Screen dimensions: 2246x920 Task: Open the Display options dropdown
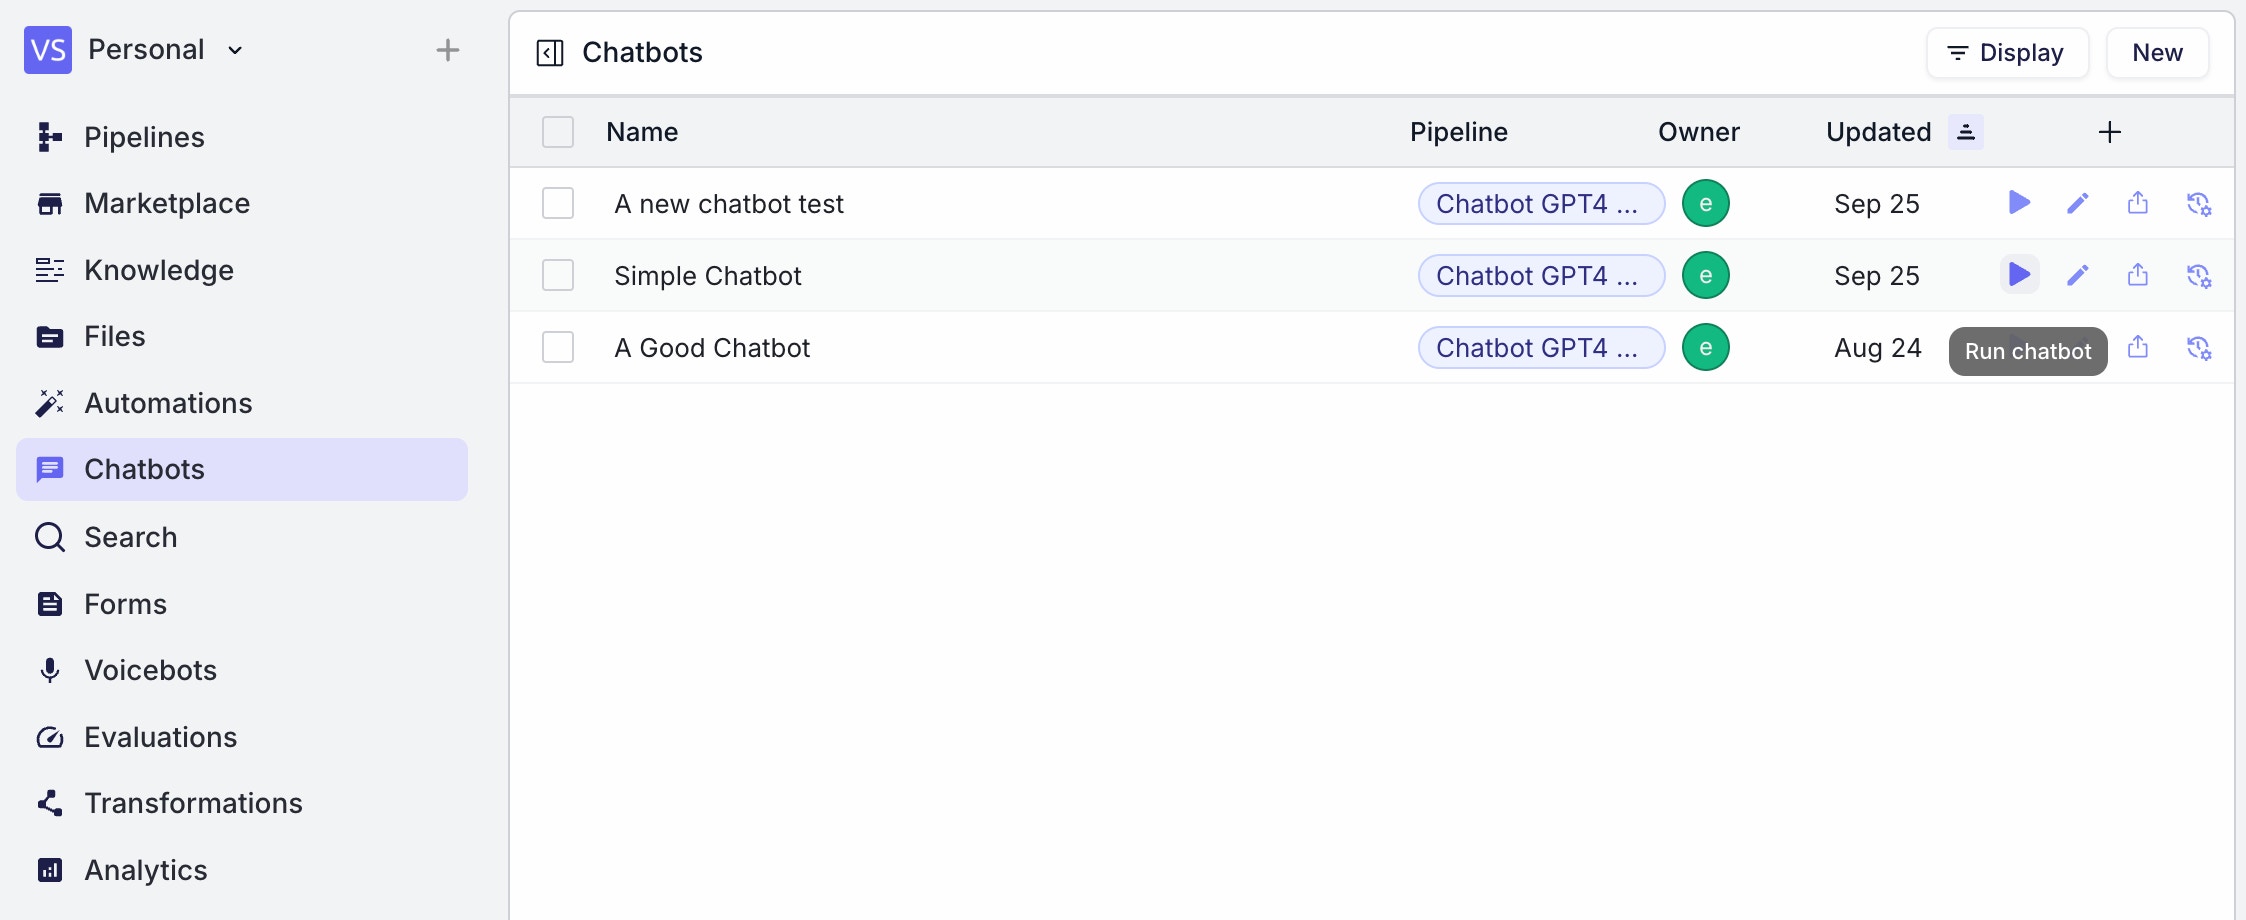click(x=2007, y=52)
